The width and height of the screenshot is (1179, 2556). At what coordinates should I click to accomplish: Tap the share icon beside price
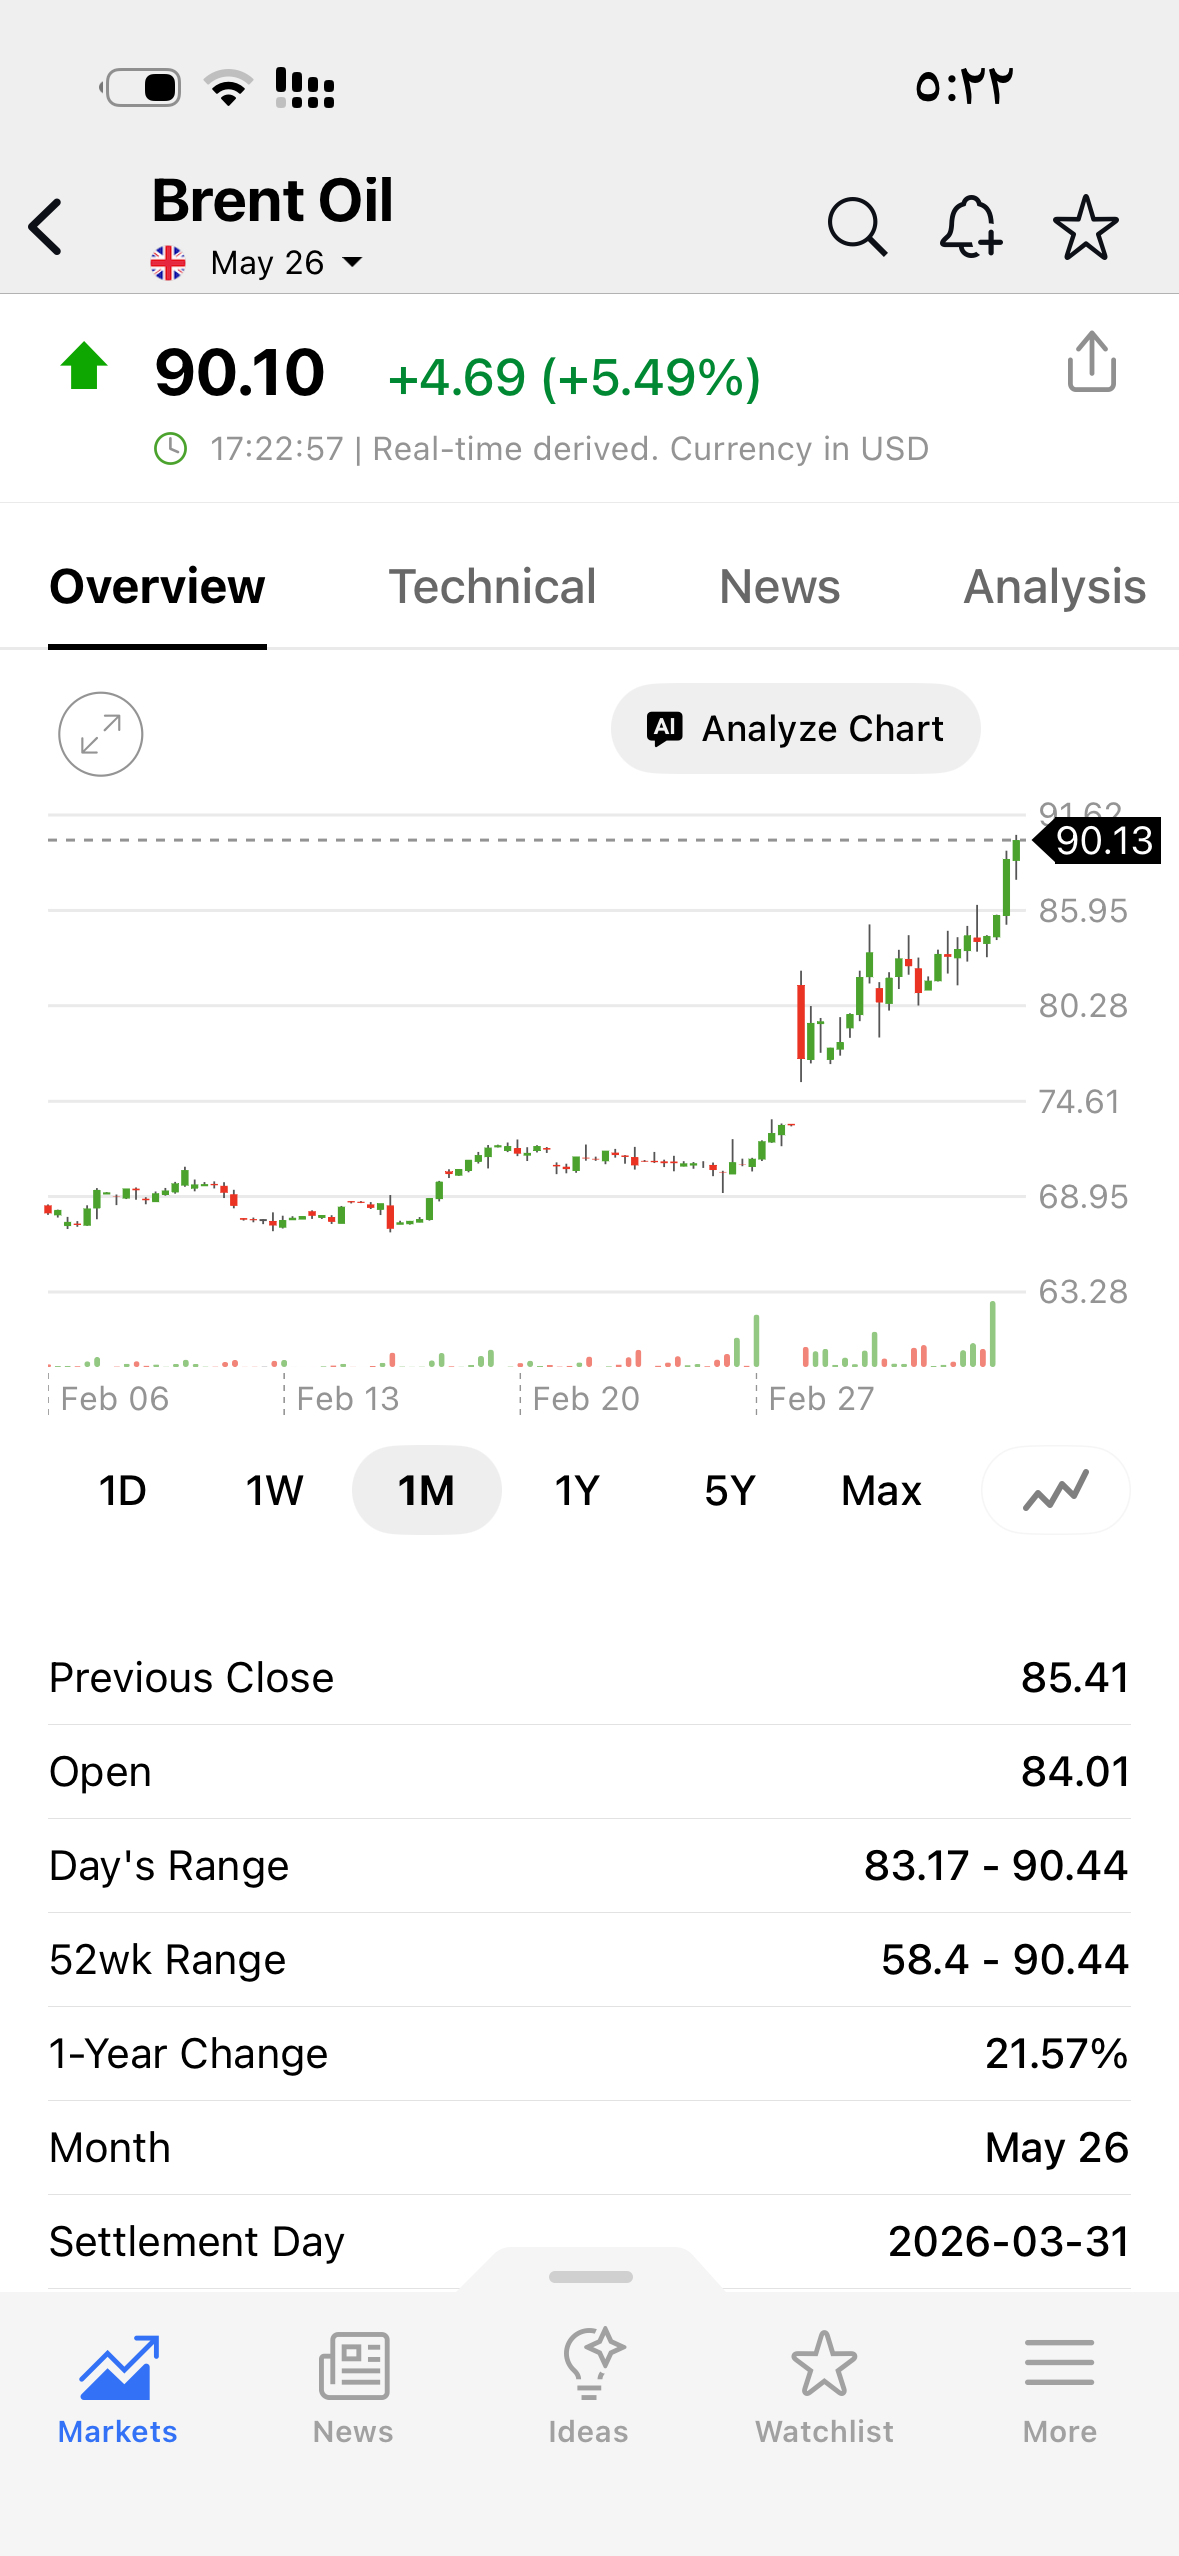click(1091, 361)
